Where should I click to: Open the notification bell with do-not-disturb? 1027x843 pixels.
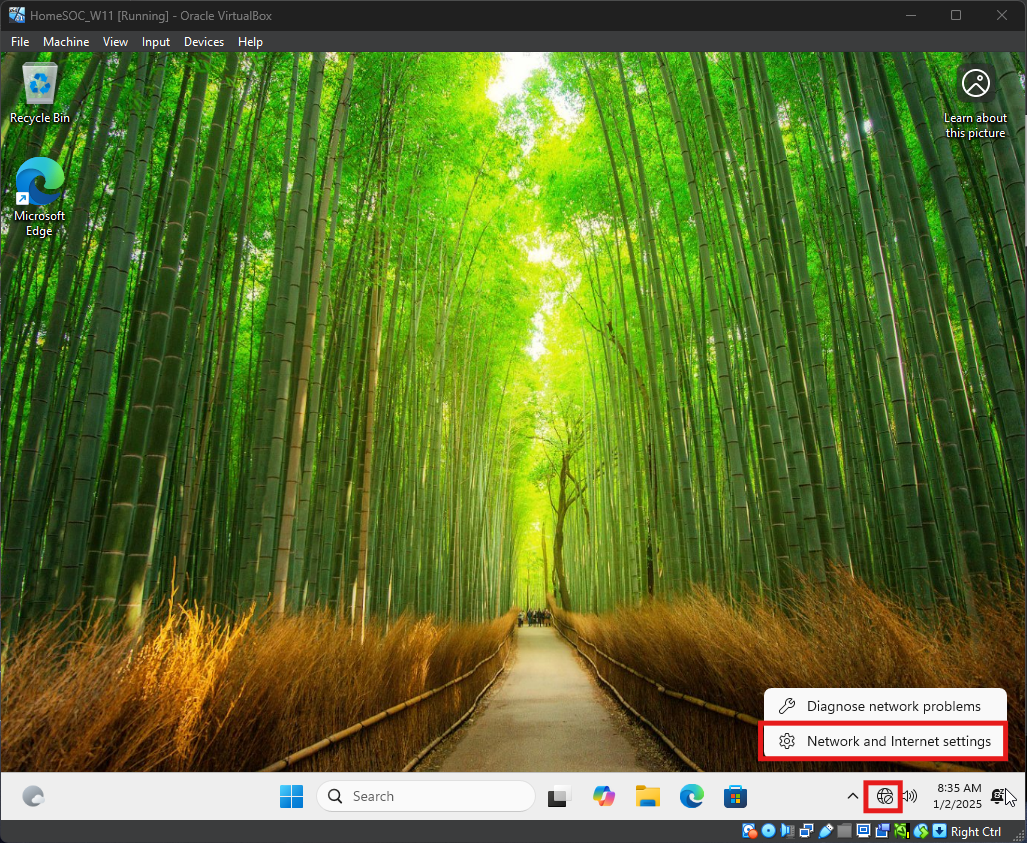998,796
